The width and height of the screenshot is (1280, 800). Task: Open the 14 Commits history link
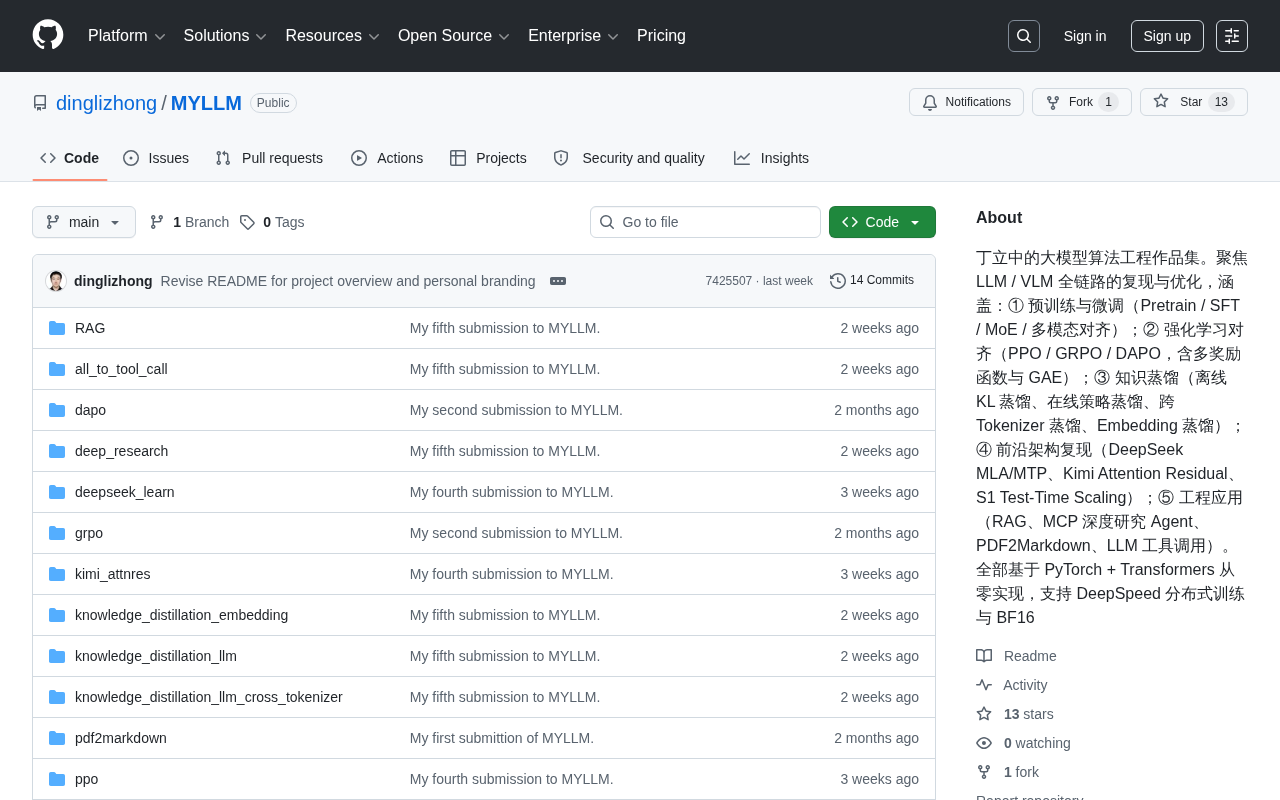(x=872, y=281)
